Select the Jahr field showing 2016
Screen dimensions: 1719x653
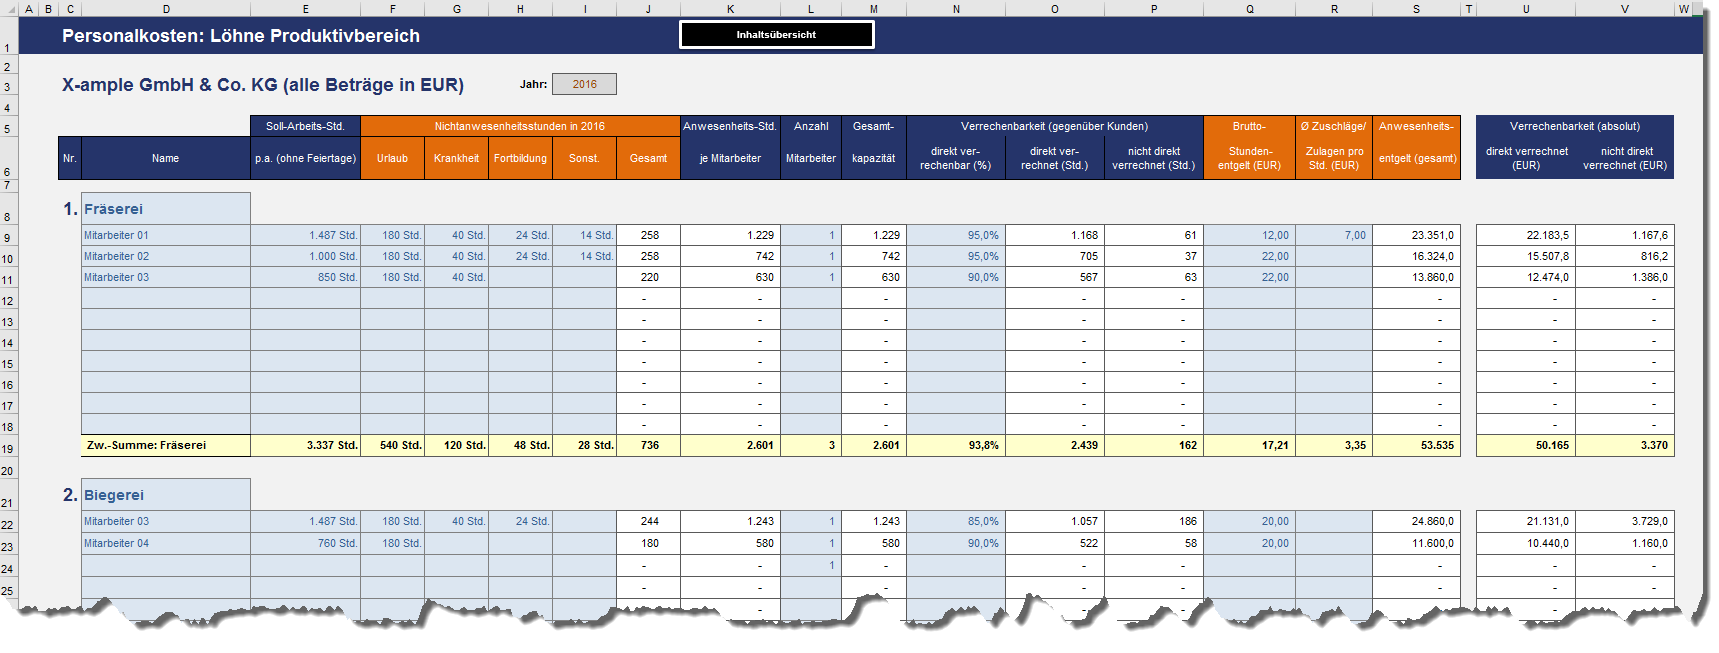(x=584, y=84)
